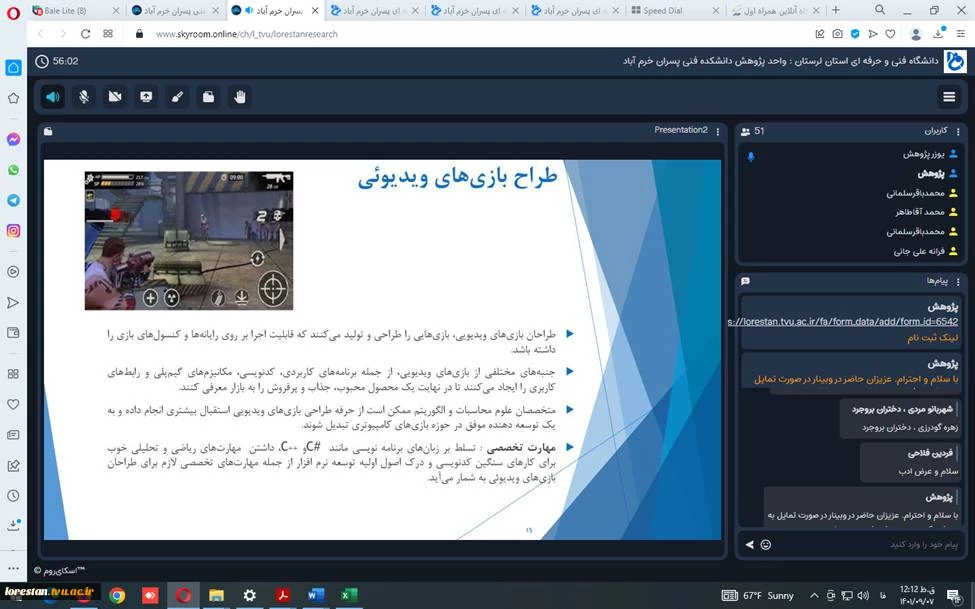The height and width of the screenshot is (609, 975).
Task: Click the presentation folder icon in panel header
Action: tap(48, 131)
